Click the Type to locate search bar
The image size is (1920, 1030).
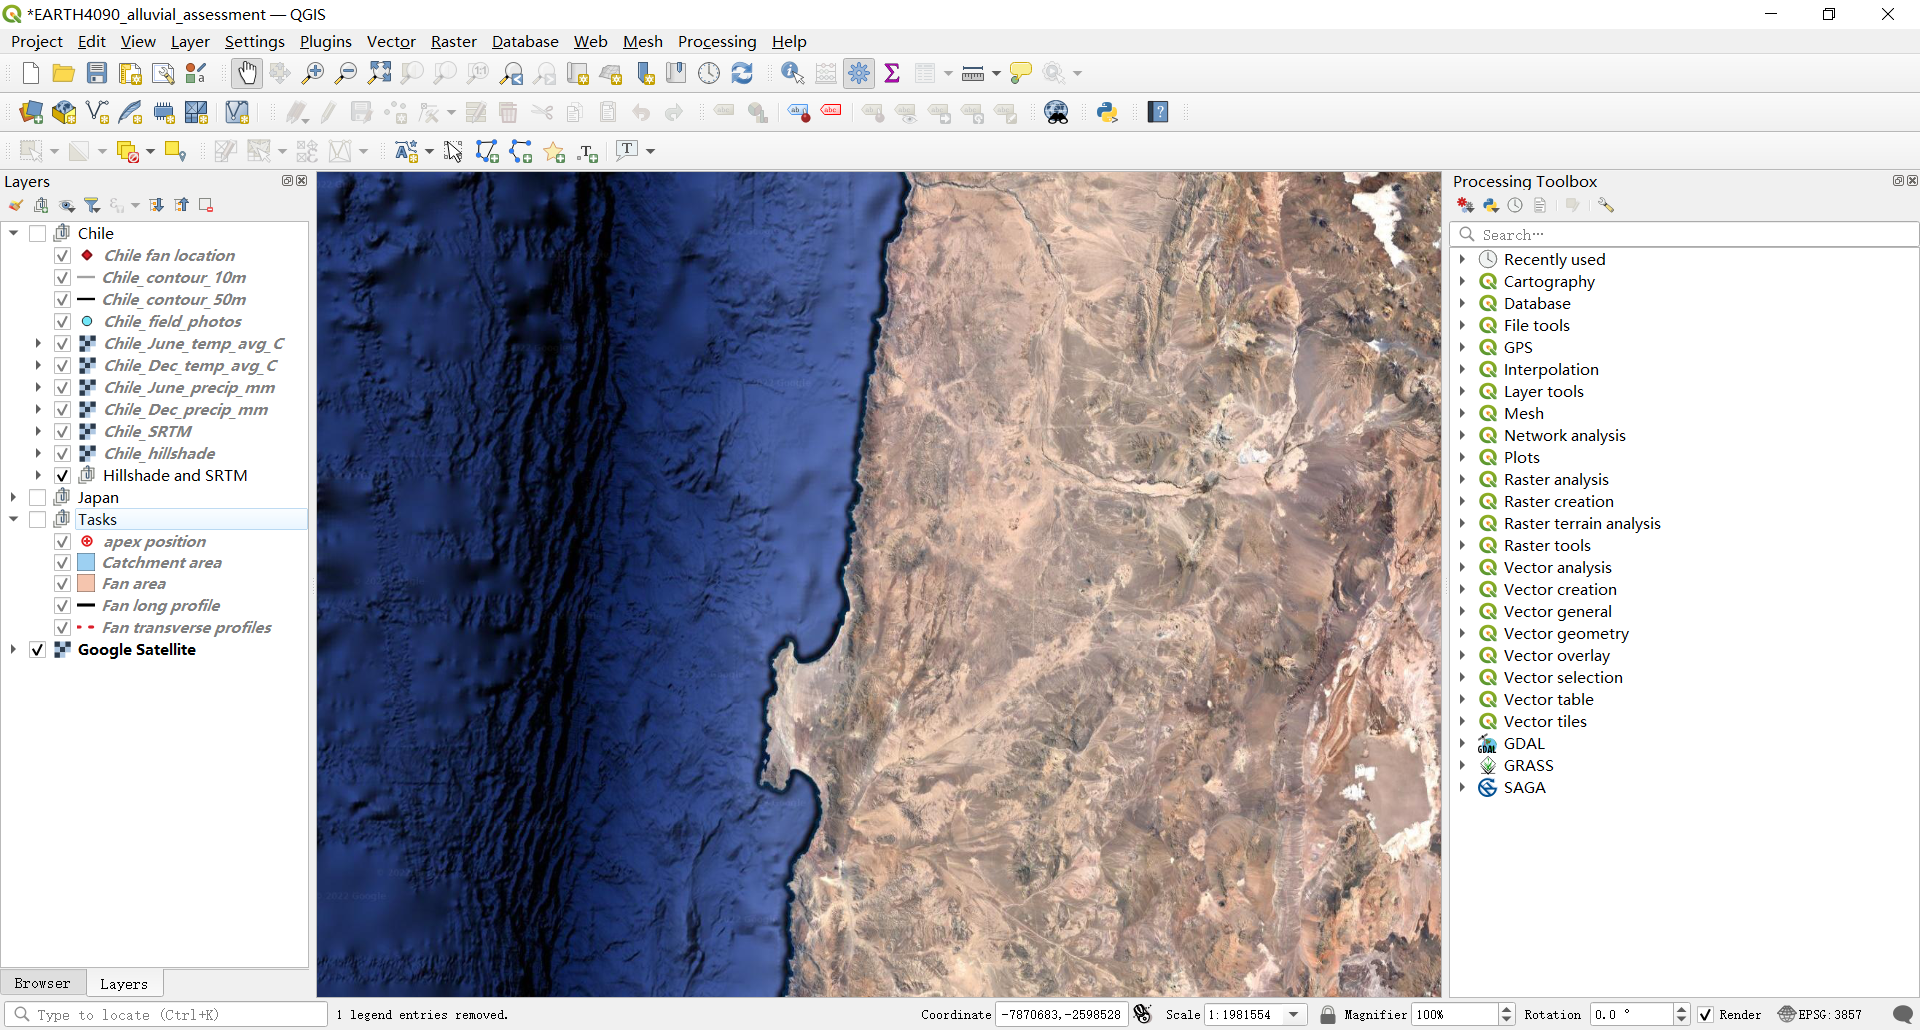pos(166,1014)
